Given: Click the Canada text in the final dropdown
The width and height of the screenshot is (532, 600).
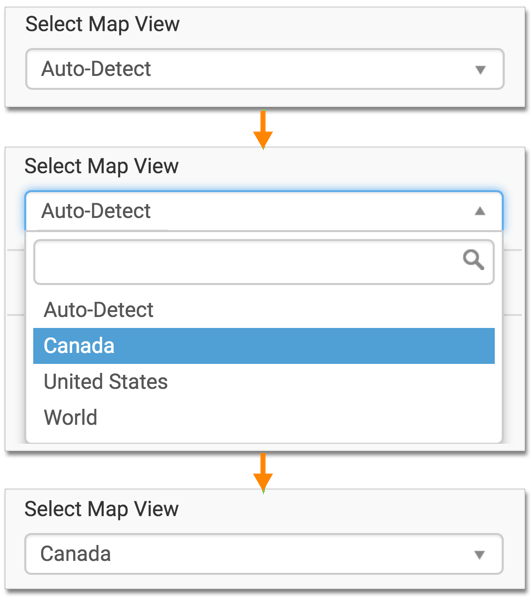Looking at the screenshot, I should point(75,554).
